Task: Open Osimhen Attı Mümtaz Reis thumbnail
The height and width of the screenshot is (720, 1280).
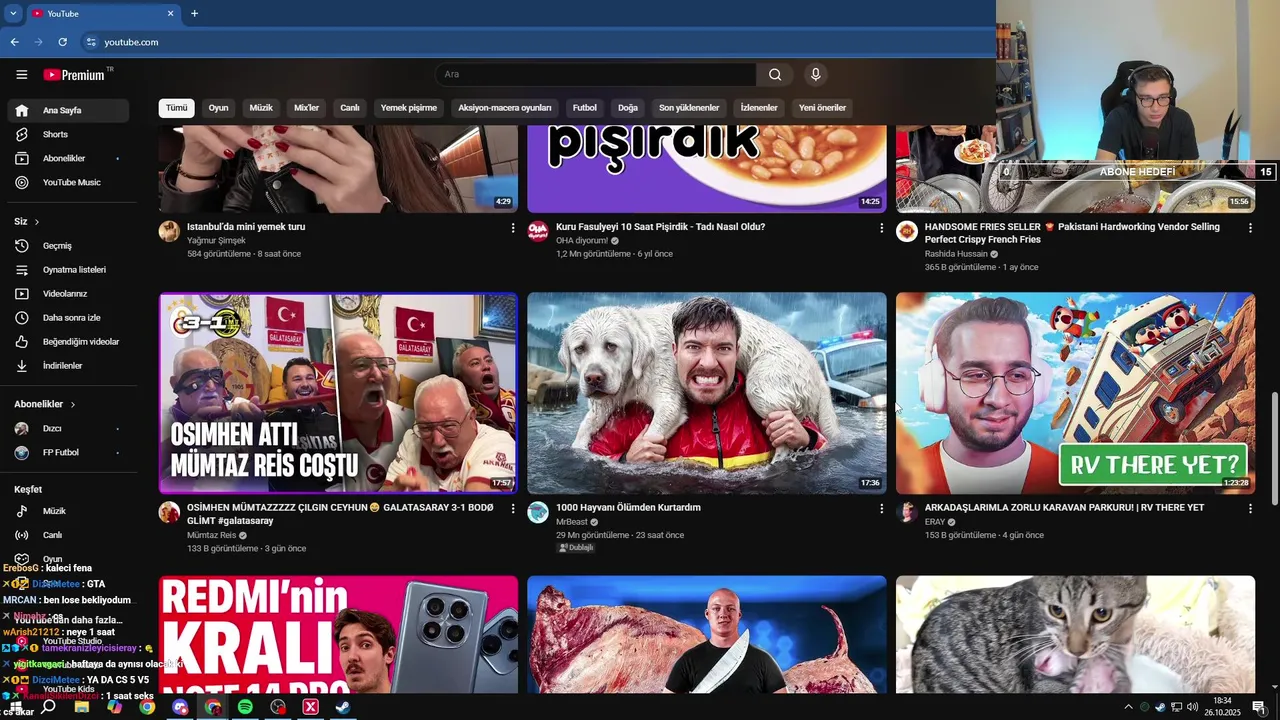Action: coord(338,393)
